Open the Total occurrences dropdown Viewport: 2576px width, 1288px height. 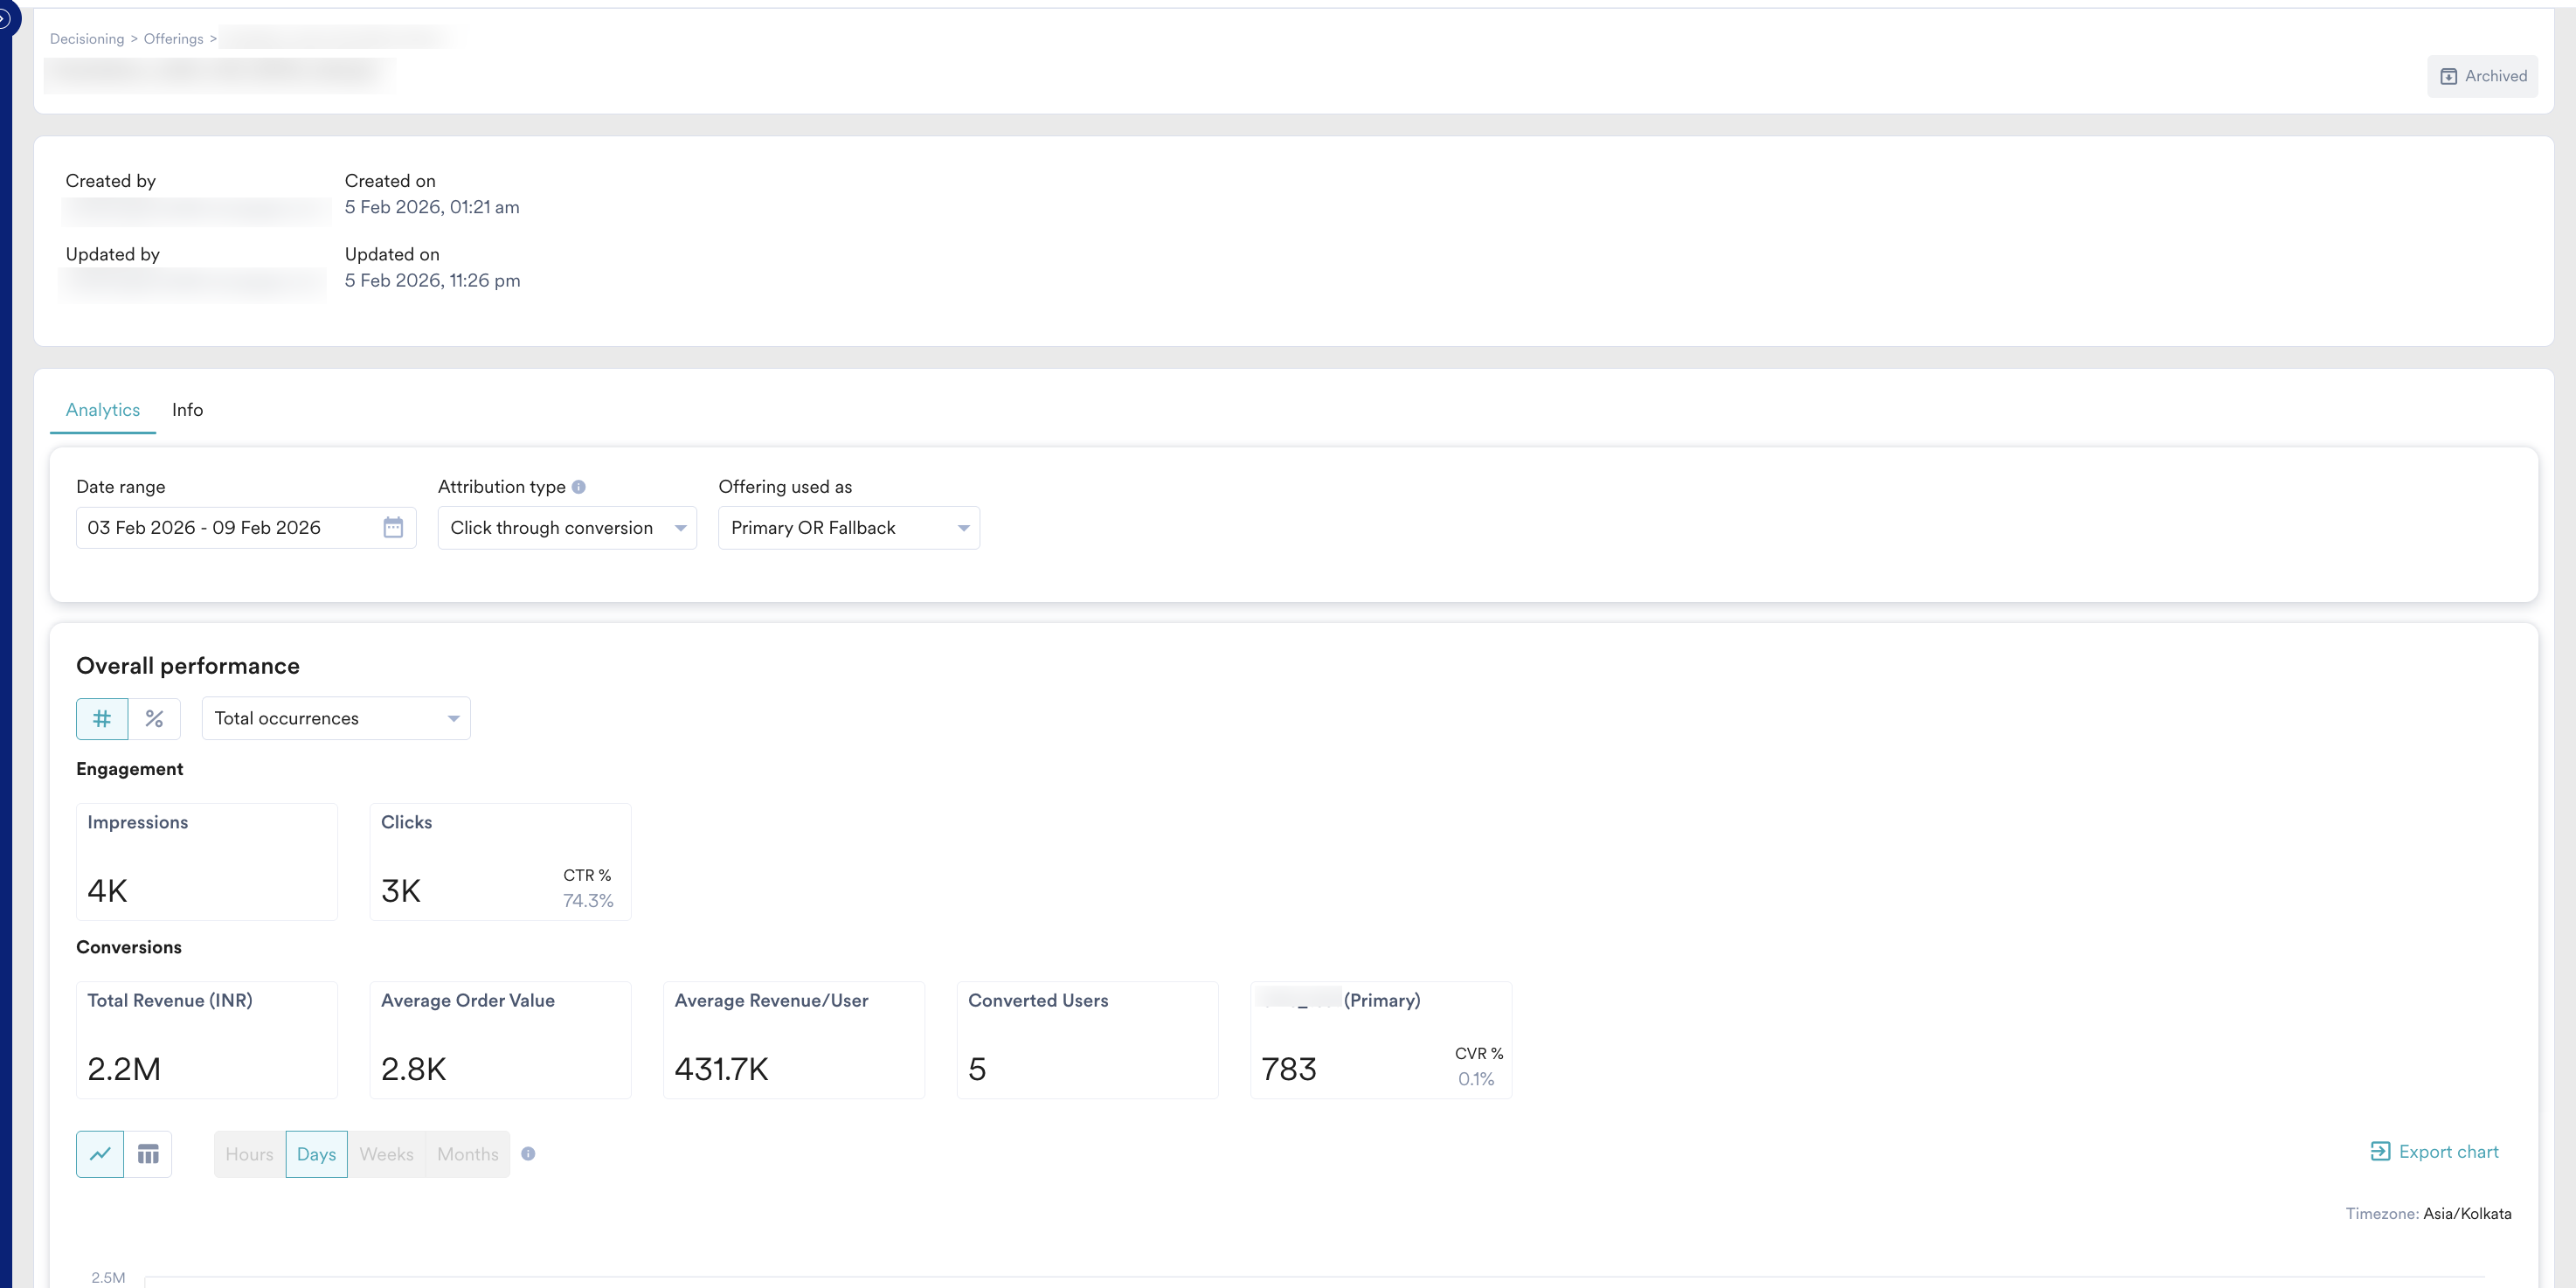click(335, 718)
